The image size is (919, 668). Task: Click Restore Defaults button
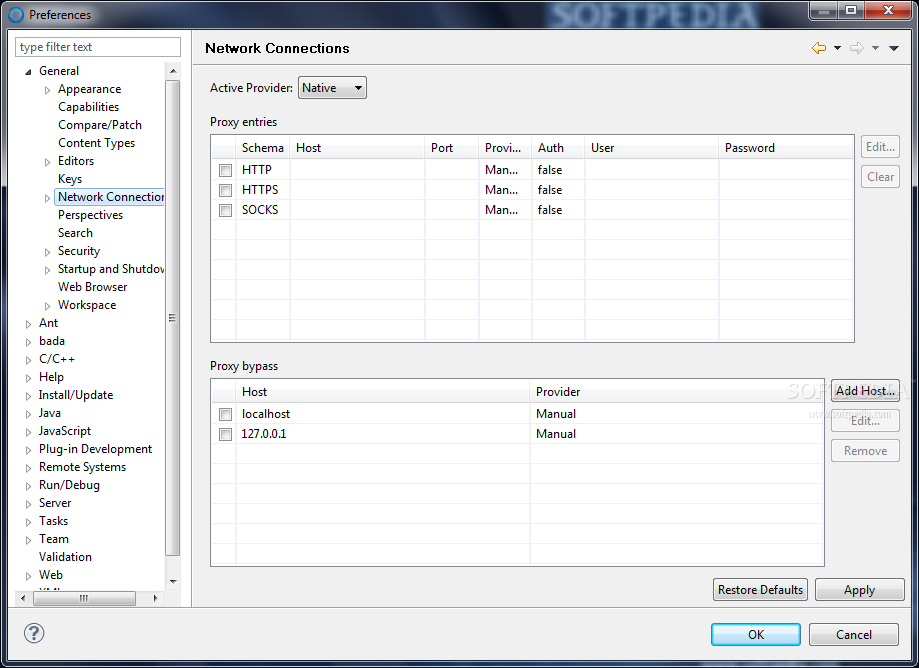tap(760, 590)
